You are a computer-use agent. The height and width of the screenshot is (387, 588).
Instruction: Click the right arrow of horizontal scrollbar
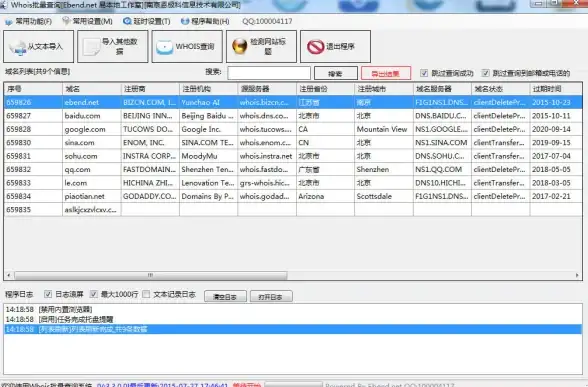577,275
